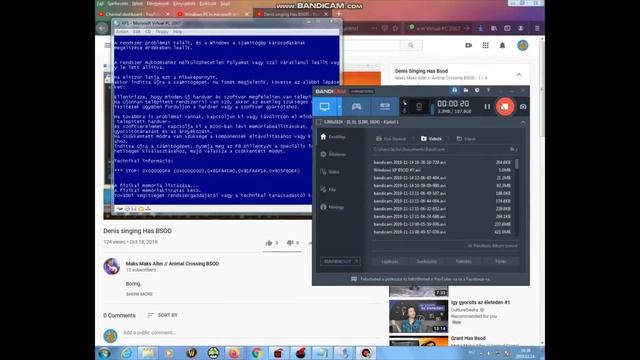Screen dimensions: 640x360
Task: Stop recording with the red button
Action: coord(505,107)
